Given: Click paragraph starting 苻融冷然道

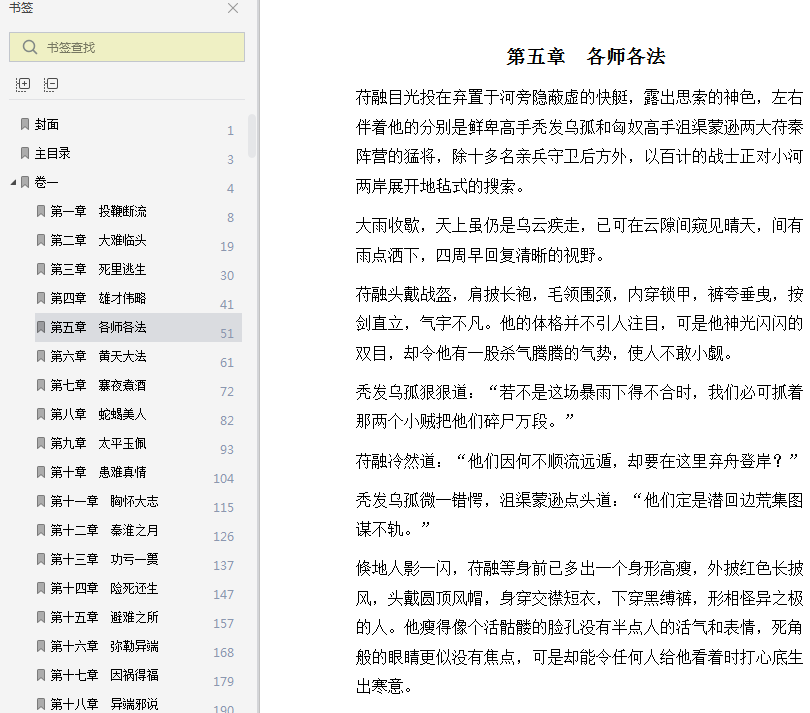Looking at the screenshot, I should tap(577, 461).
